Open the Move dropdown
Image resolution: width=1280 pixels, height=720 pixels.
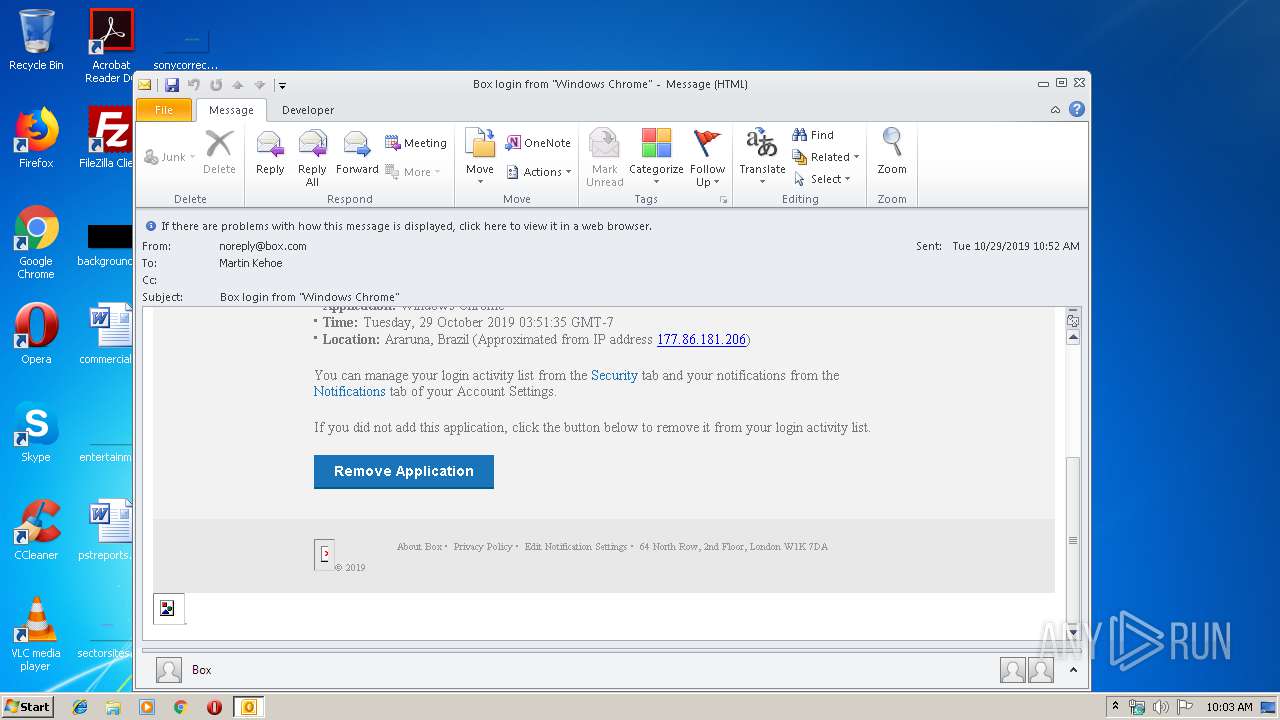tap(480, 158)
